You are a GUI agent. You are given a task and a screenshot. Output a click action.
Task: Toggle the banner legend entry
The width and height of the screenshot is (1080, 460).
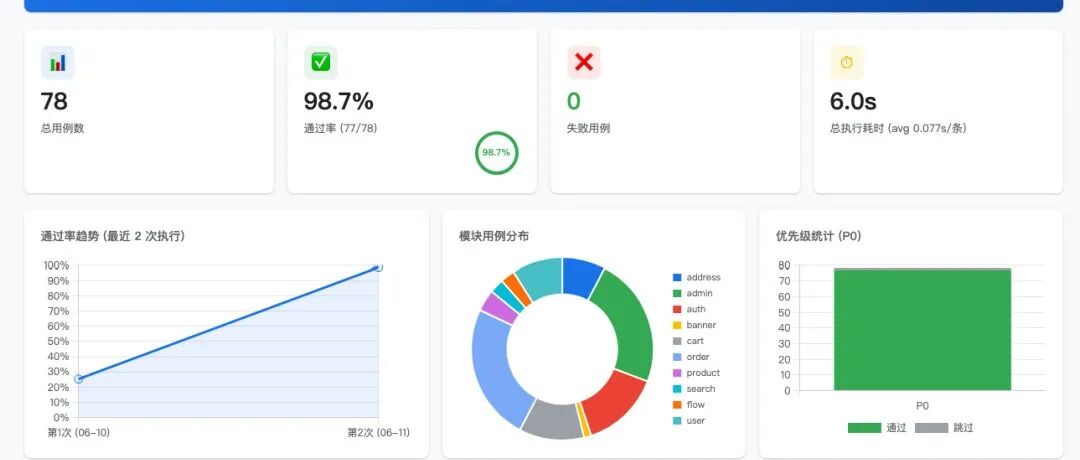click(x=694, y=325)
